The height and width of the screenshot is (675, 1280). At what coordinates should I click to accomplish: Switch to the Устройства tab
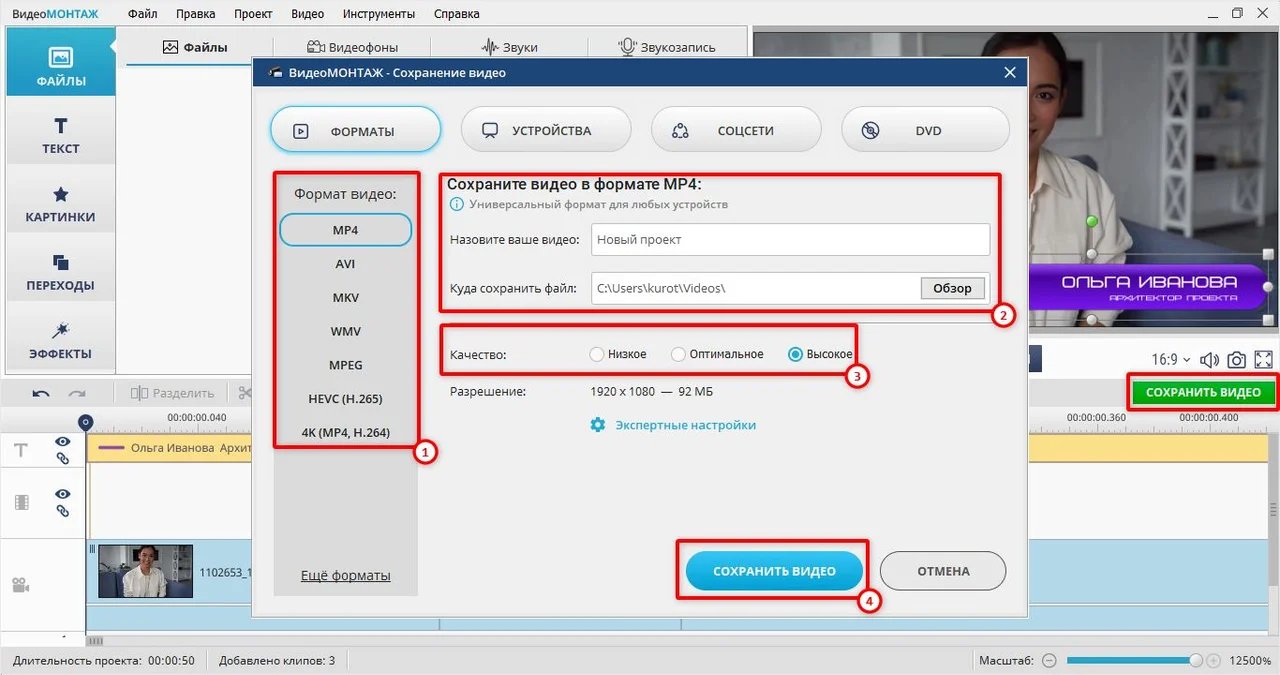(546, 131)
